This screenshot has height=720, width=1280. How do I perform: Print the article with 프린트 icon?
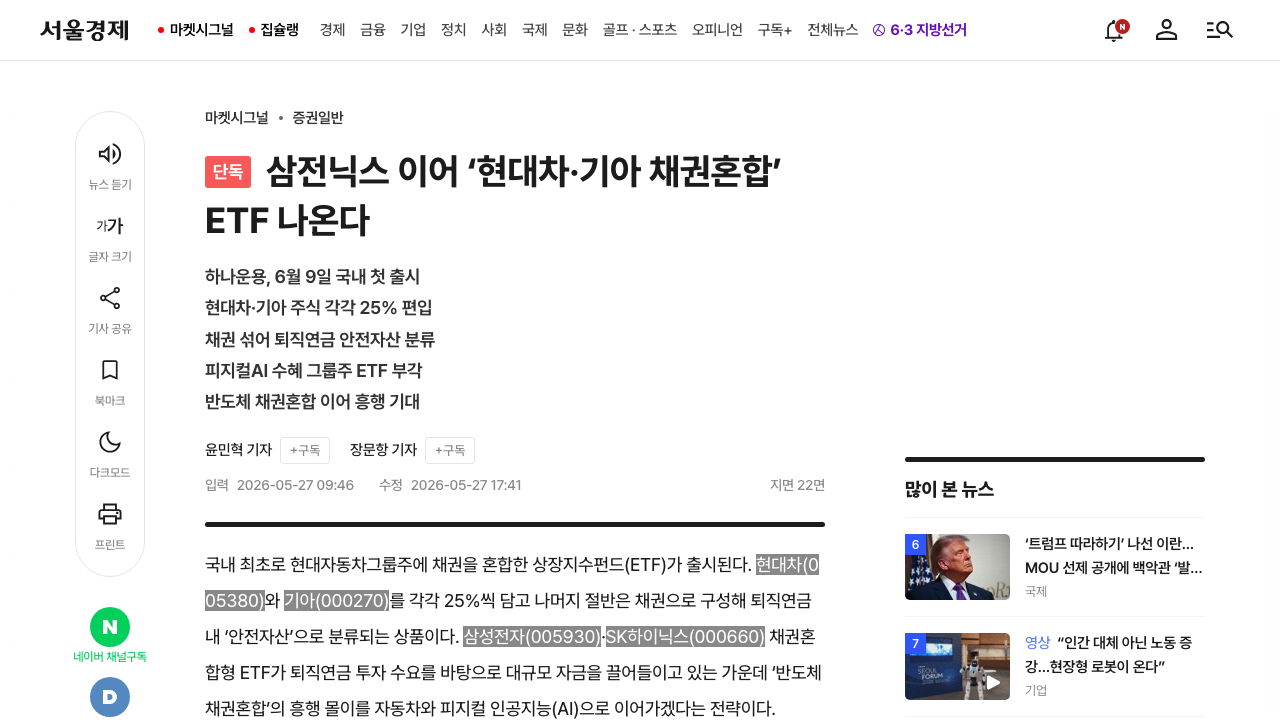click(x=110, y=514)
